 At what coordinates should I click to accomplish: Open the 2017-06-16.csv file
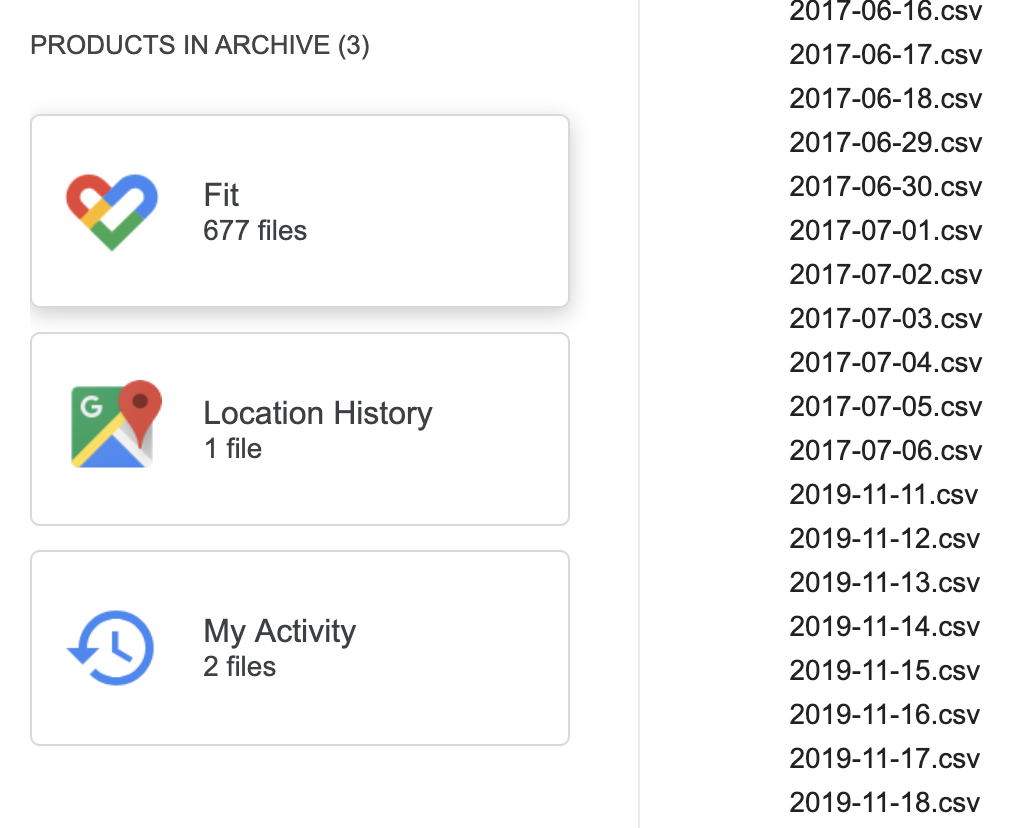click(885, 12)
